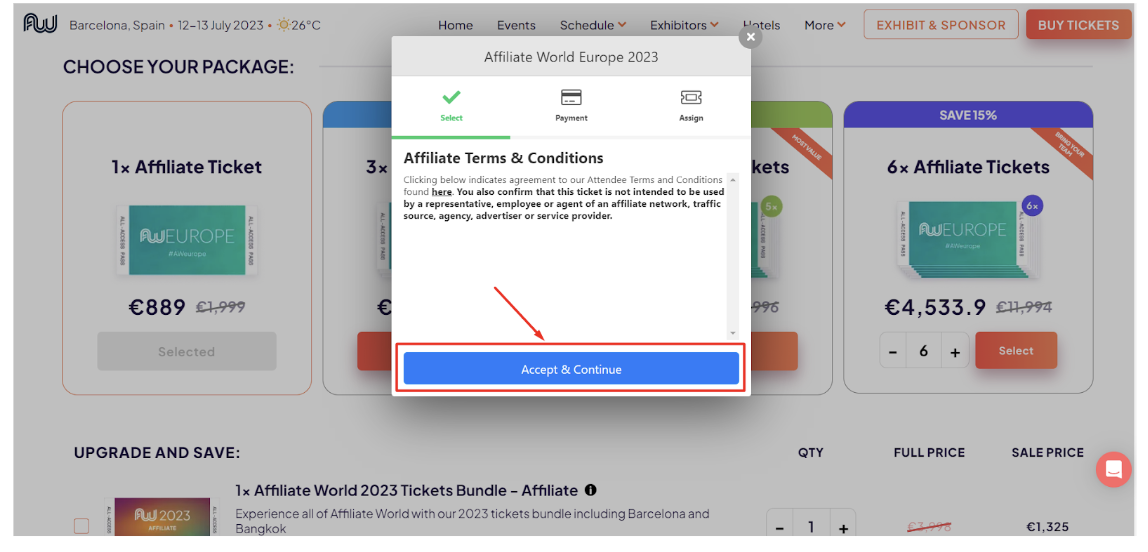This screenshot has width=1148, height=552.
Task: Click the CHOOSE YOUR PACKAGE heading
Action: click(179, 67)
